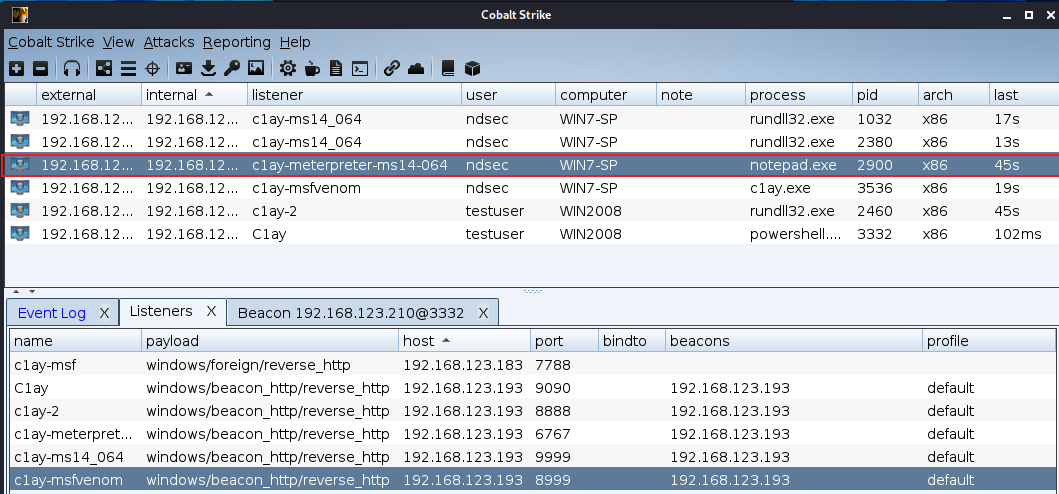1059x494 pixels.
Task: Click the terminal Scripted Web Delivery icon
Action: point(361,68)
